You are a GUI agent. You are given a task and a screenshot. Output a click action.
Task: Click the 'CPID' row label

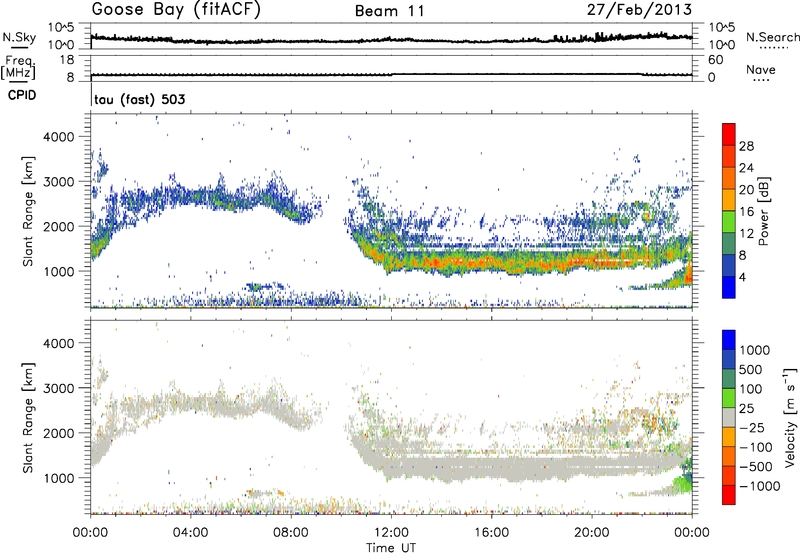pyautogui.click(x=22, y=95)
